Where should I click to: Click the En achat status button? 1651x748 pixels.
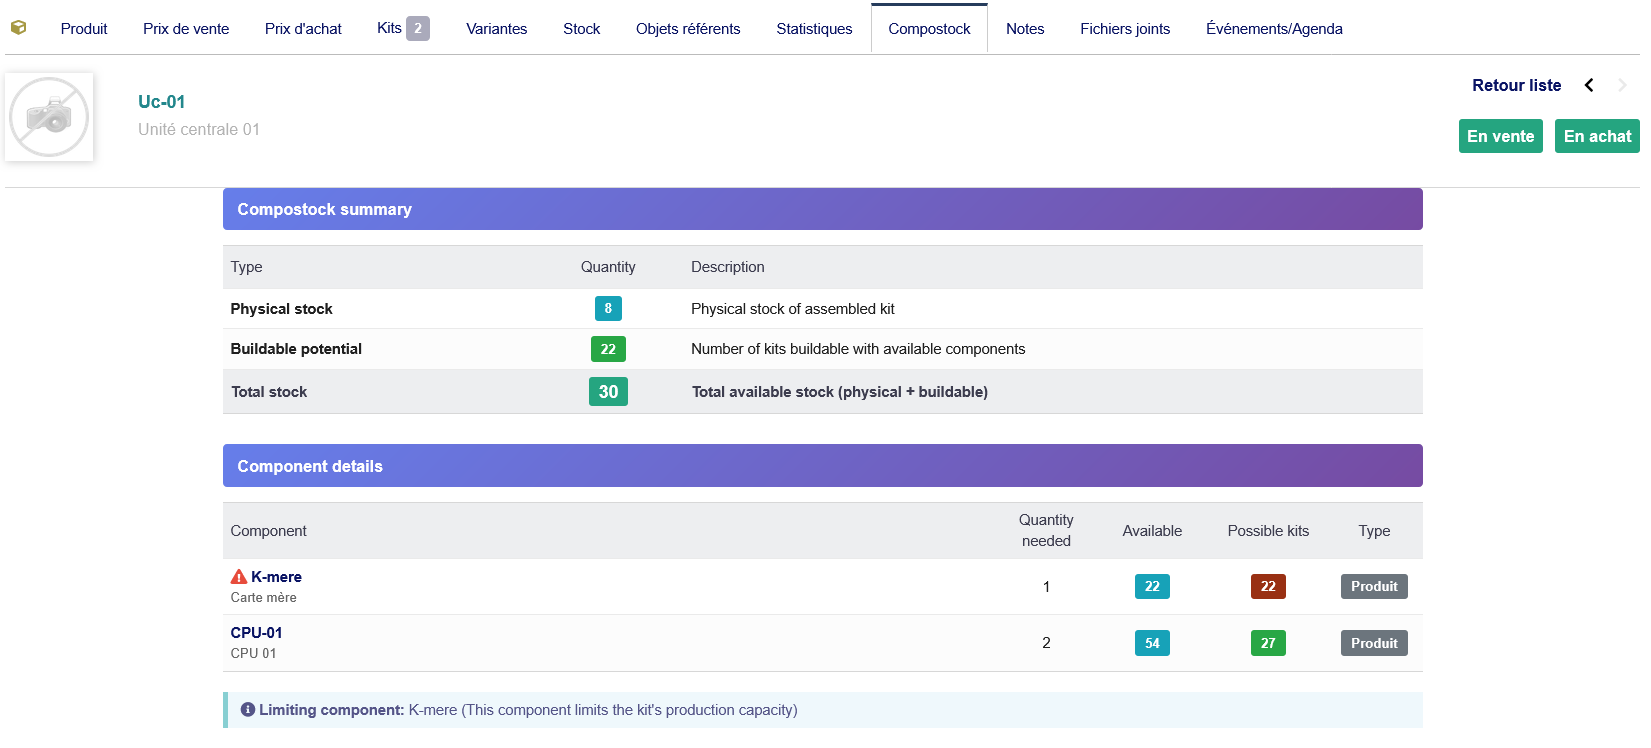1597,136
